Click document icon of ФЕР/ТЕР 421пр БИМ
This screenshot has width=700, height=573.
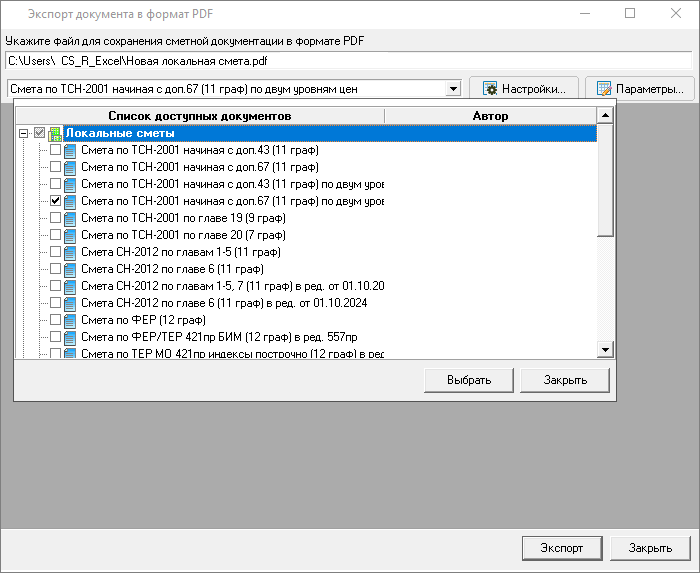(x=70, y=337)
